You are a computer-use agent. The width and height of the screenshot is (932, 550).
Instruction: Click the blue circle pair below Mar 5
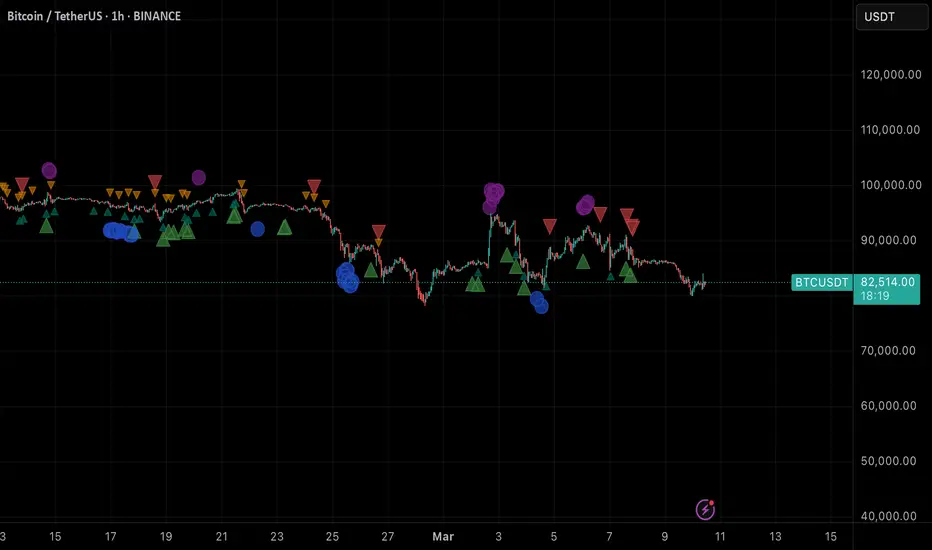539,303
